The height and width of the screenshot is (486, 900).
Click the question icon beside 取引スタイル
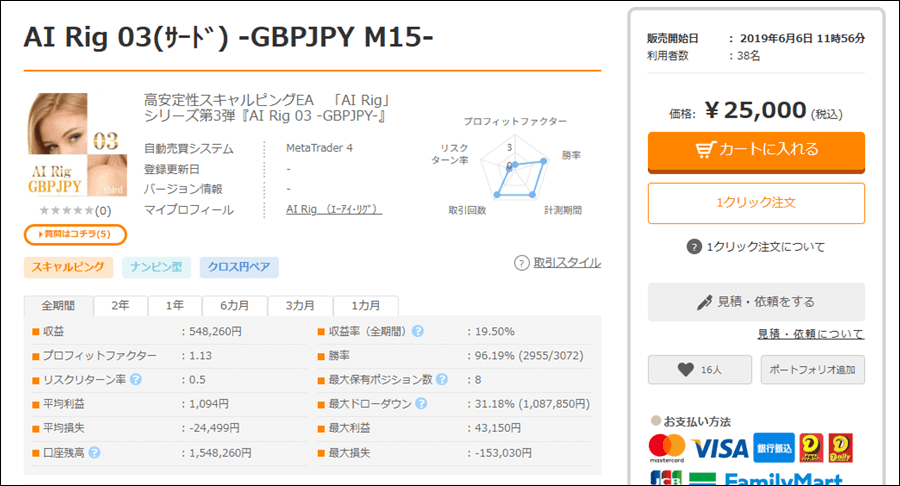pyautogui.click(x=521, y=263)
